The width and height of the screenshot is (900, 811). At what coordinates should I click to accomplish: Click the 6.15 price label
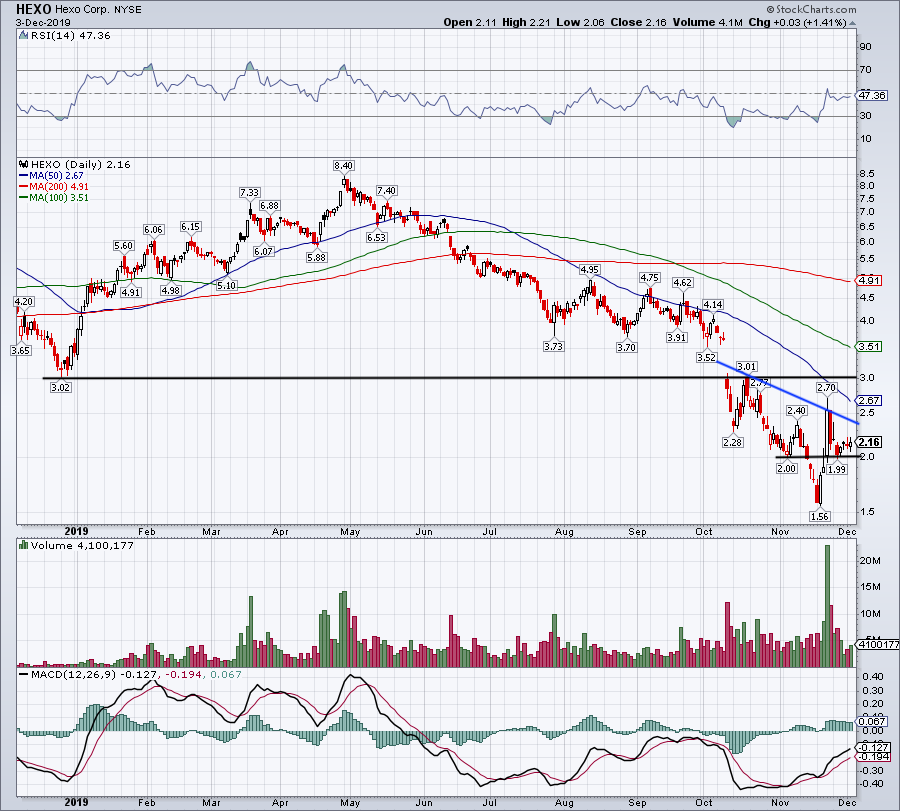click(191, 227)
